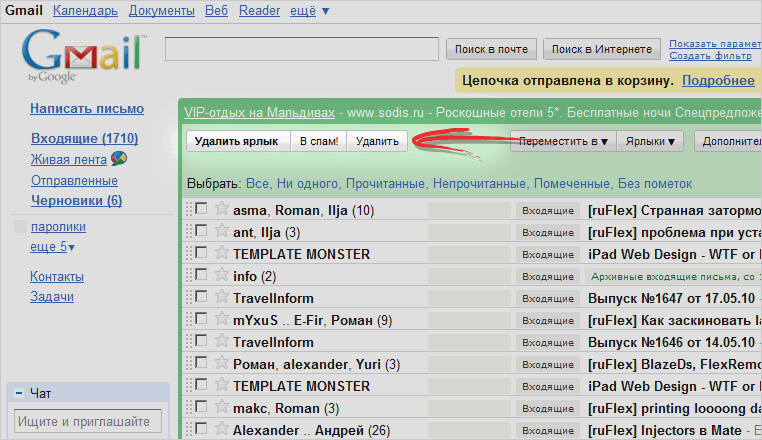Star the TravelInform Выпуск №1646 message
Image resolution: width=762 pixels, height=440 pixels.
[222, 341]
